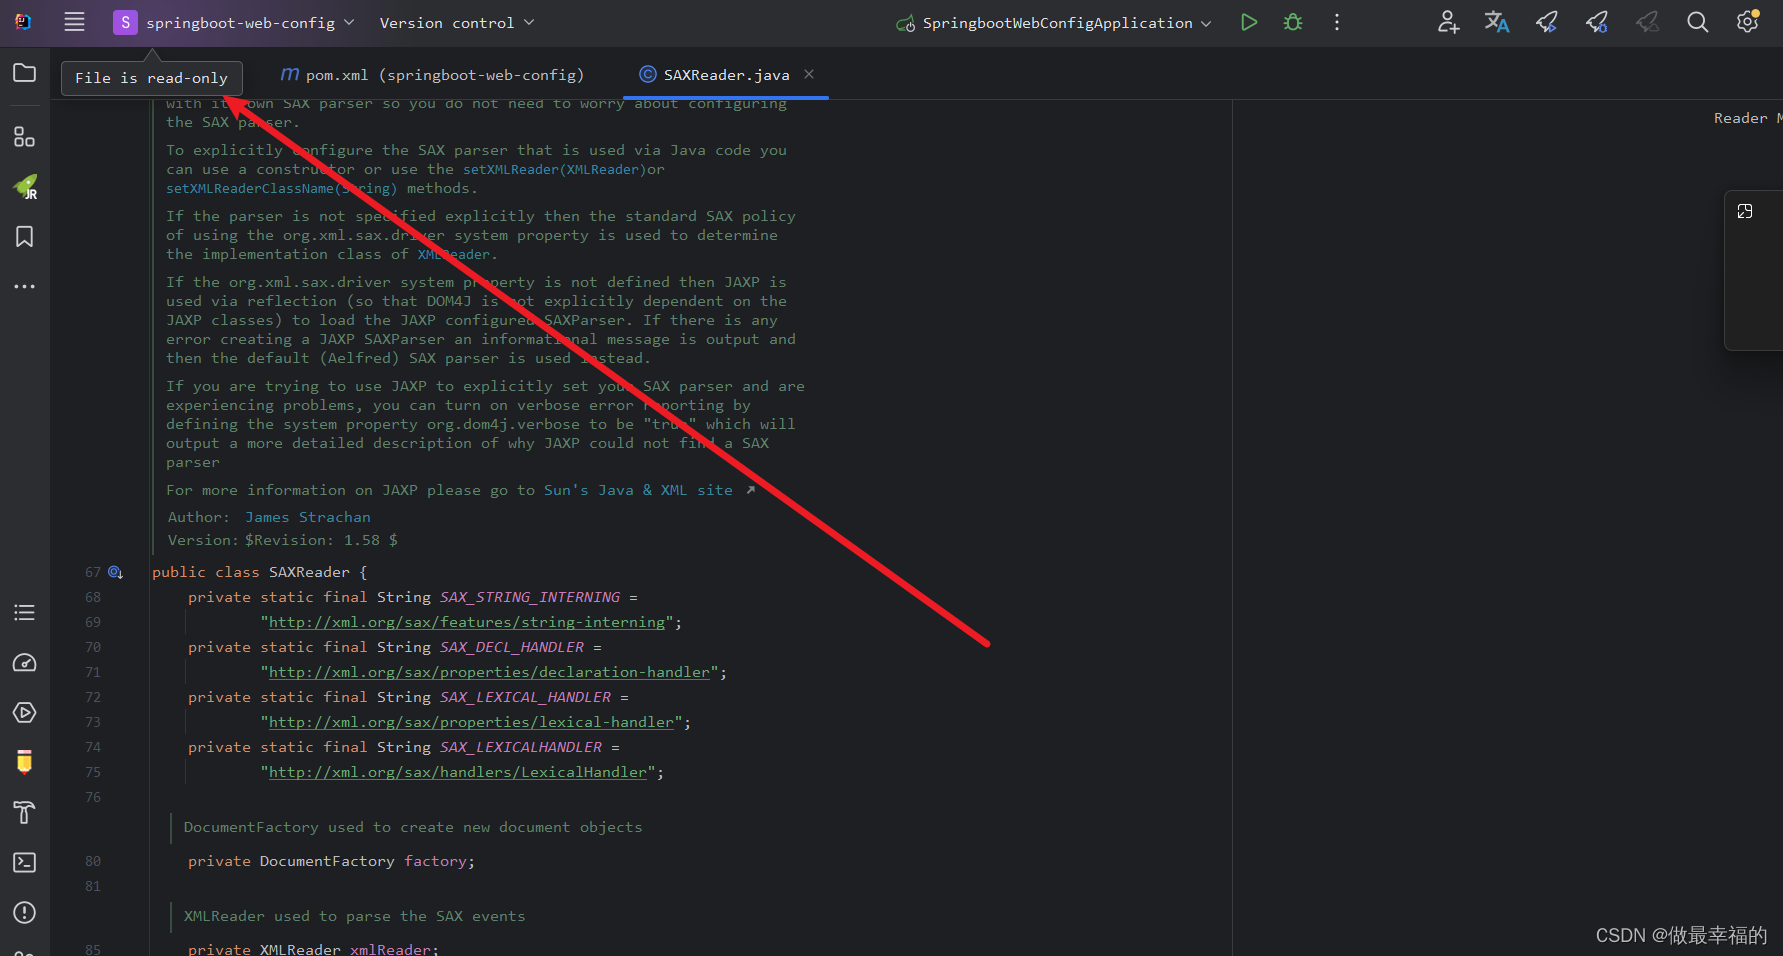Open the Services tool window icon
1783x956 pixels.
[x=24, y=713]
